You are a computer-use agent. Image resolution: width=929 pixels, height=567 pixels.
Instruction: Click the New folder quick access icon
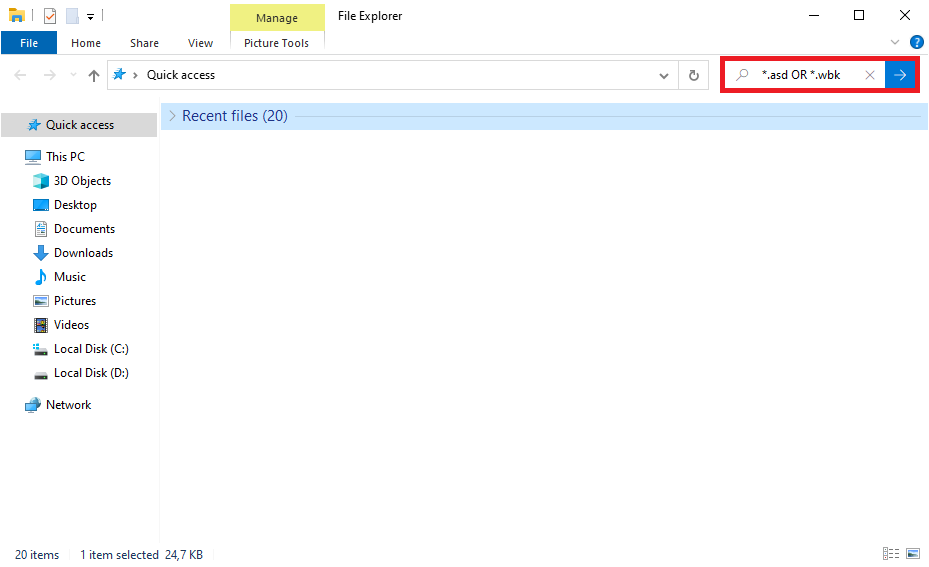point(72,15)
